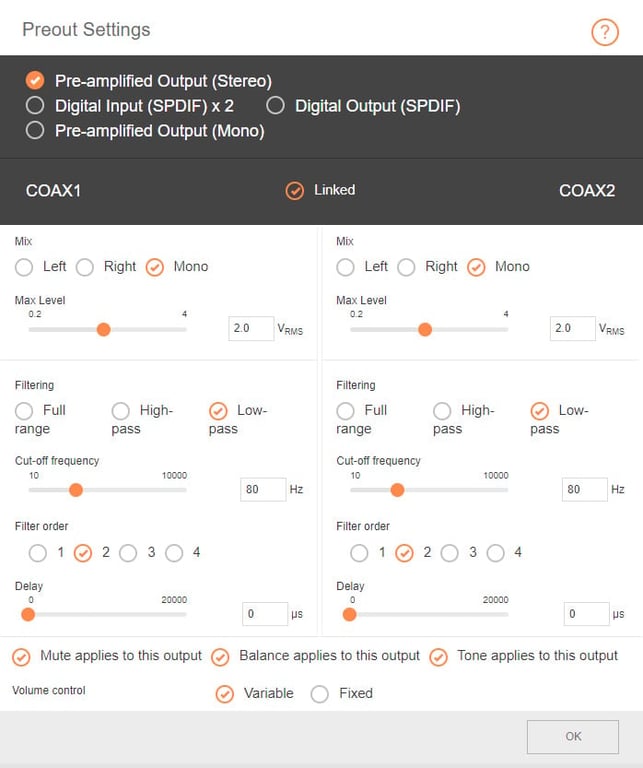This screenshot has width=643, height=768.
Task: Set COAX1 filter order to 4
Action: point(174,553)
